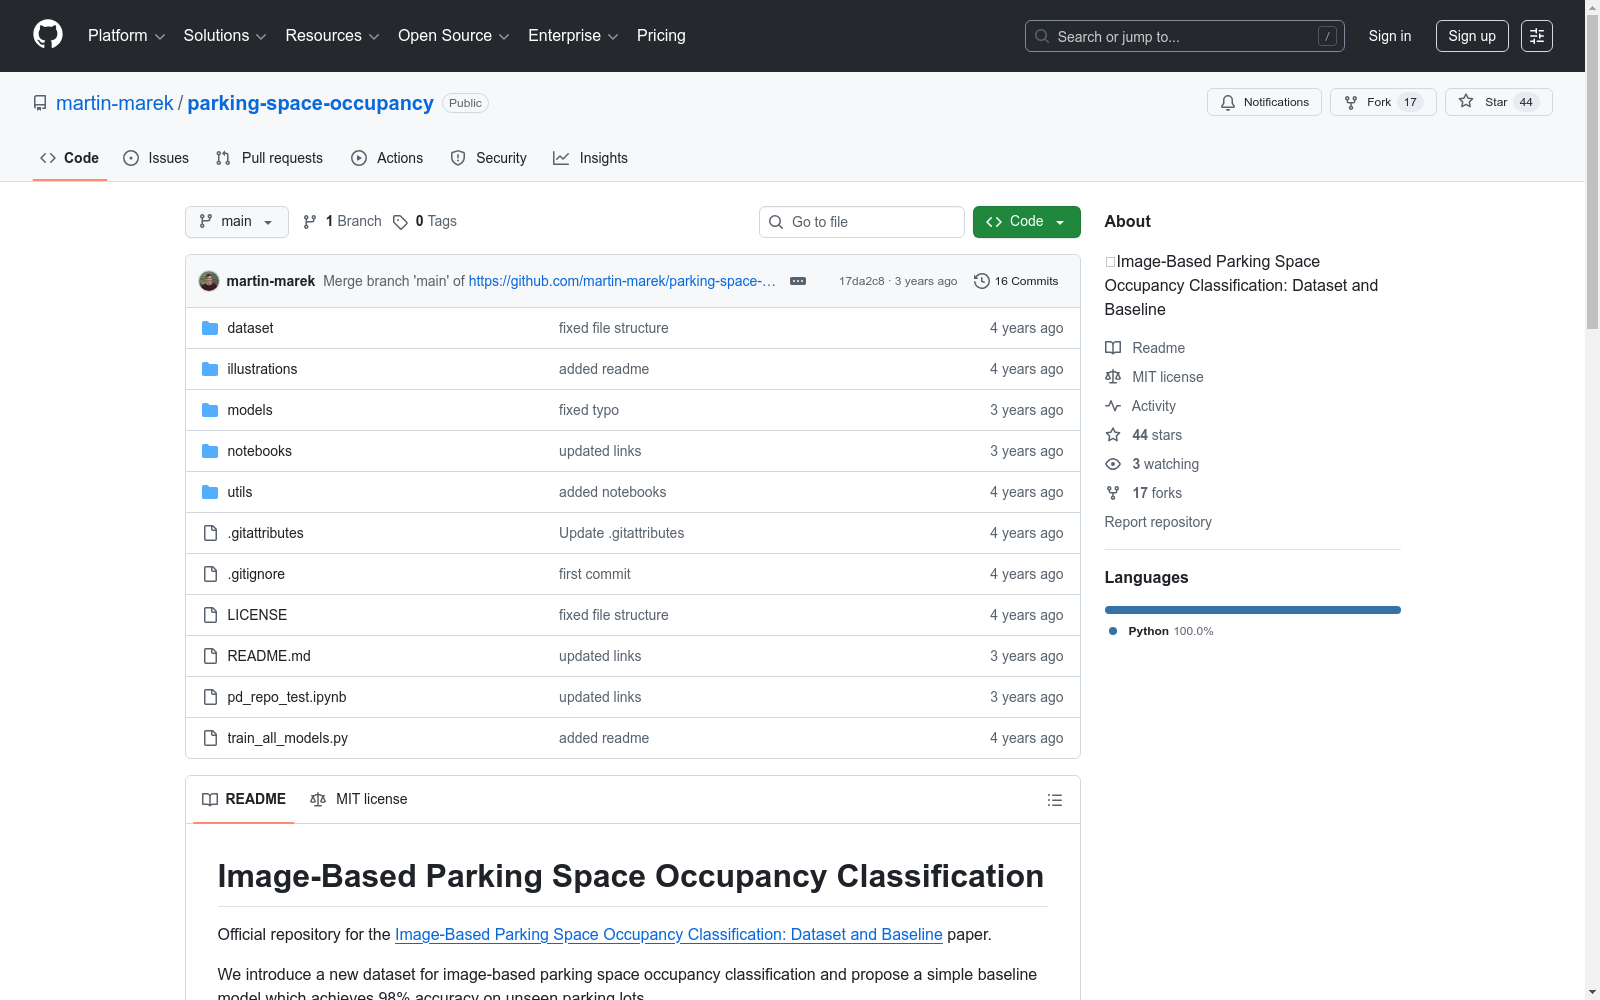Click the repository icon before martin-marek

40,103
